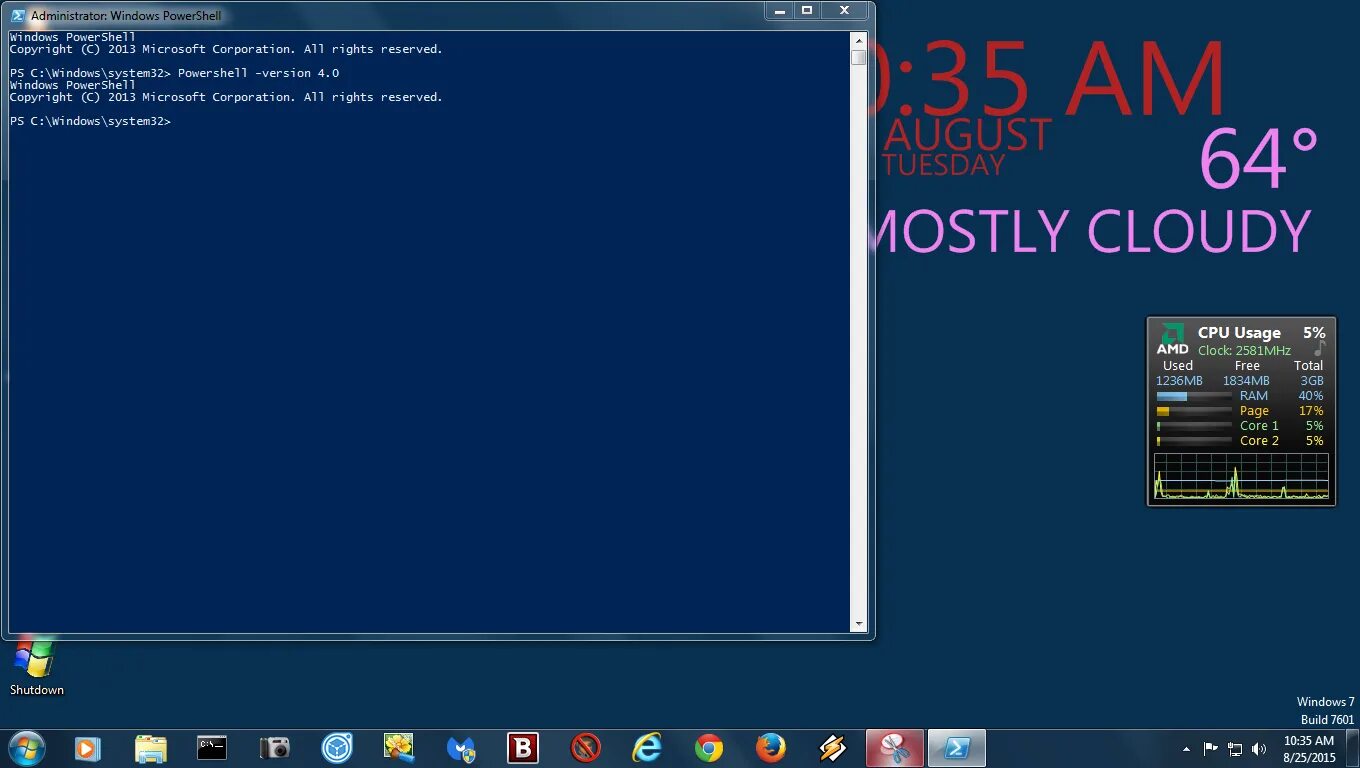The height and width of the screenshot is (768, 1360).
Task: Click the 'TUESDAY' day text on desktop
Action: [x=943, y=165]
